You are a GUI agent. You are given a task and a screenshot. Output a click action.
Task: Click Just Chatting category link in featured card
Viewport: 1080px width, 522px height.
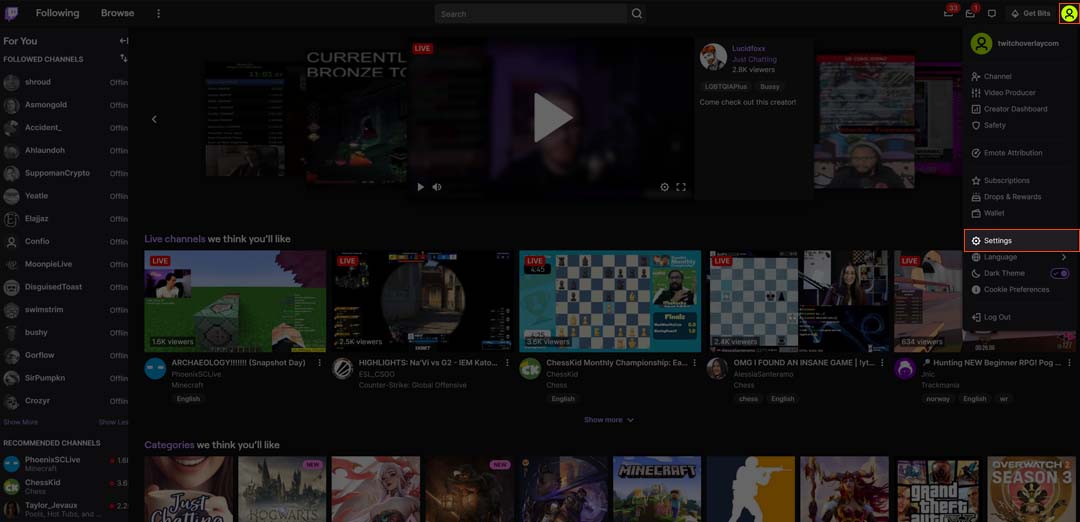(753, 59)
